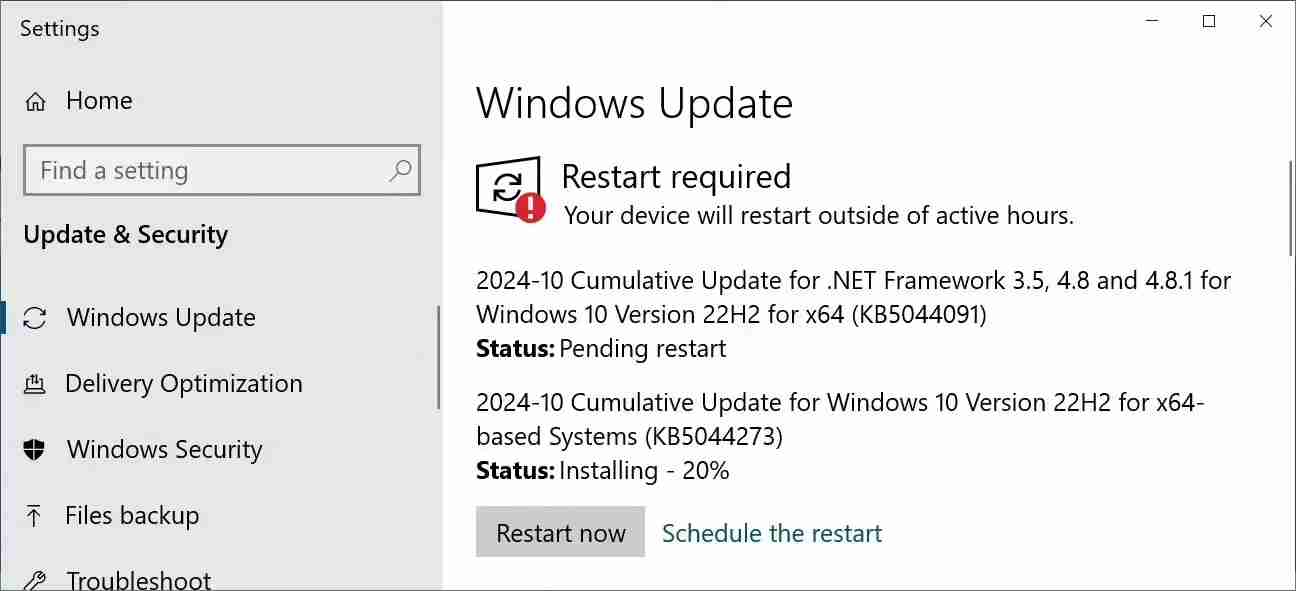This screenshot has width=1296, height=591.
Task: Open the Troubleshoot section
Action: 138,578
